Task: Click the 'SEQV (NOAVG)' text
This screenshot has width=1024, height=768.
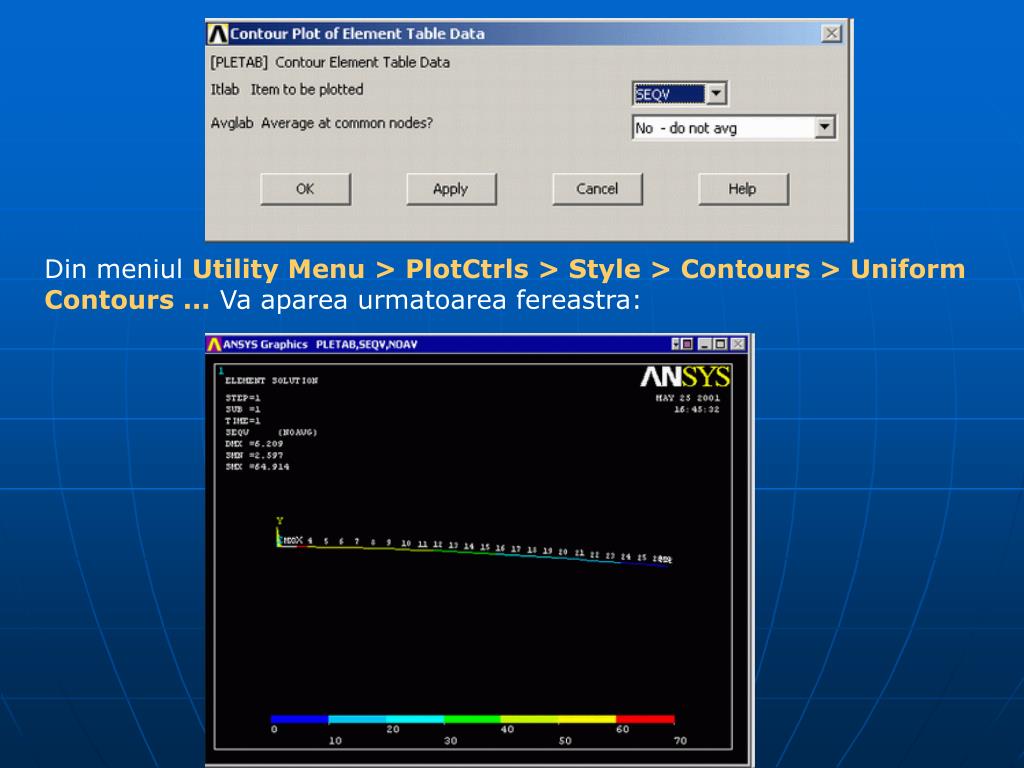Action: click(x=271, y=432)
